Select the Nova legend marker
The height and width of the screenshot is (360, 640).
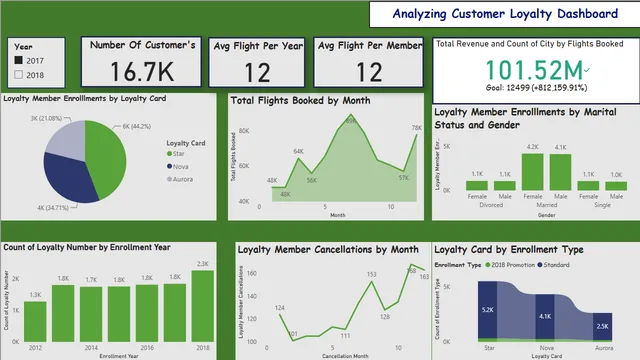pos(169,166)
